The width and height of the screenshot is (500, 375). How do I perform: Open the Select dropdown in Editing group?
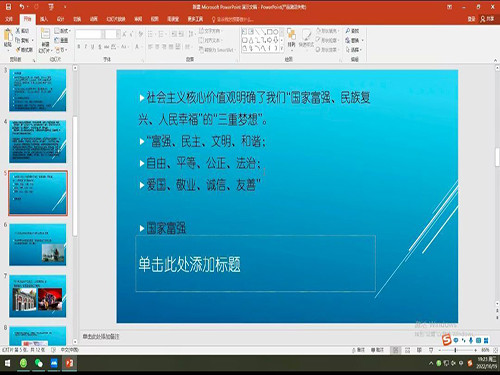tap(354, 50)
